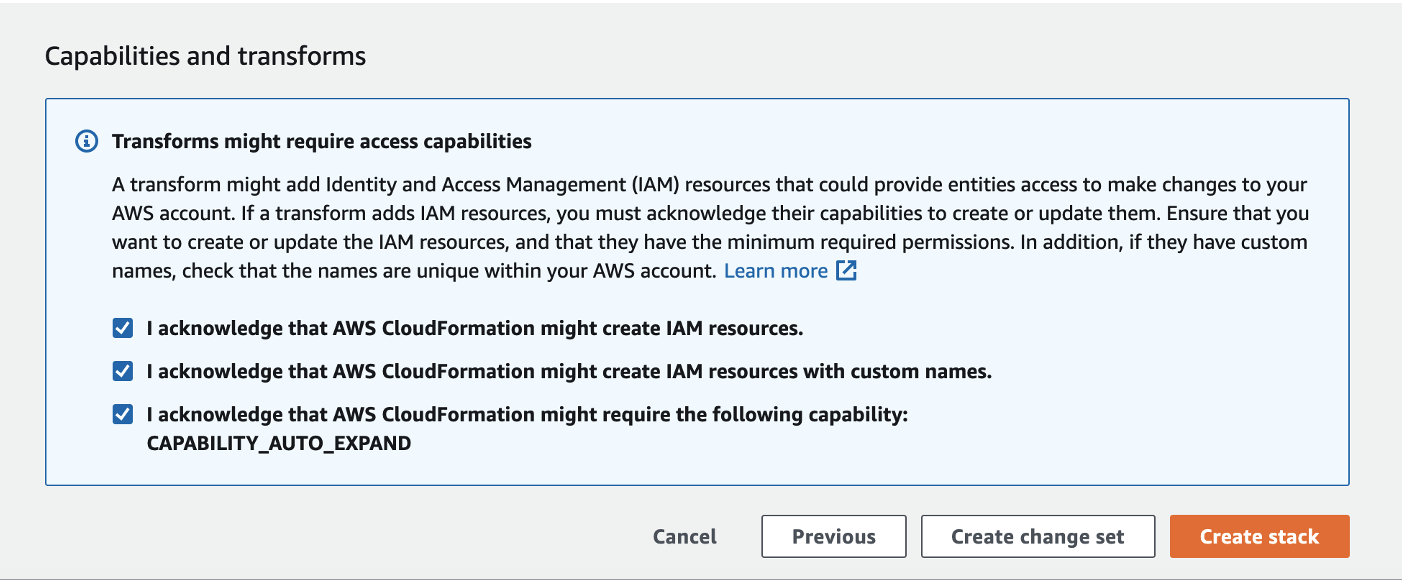Image resolution: width=1402 pixels, height=580 pixels.
Task: Click 'A transform might add' at the description start
Action: 199,185
